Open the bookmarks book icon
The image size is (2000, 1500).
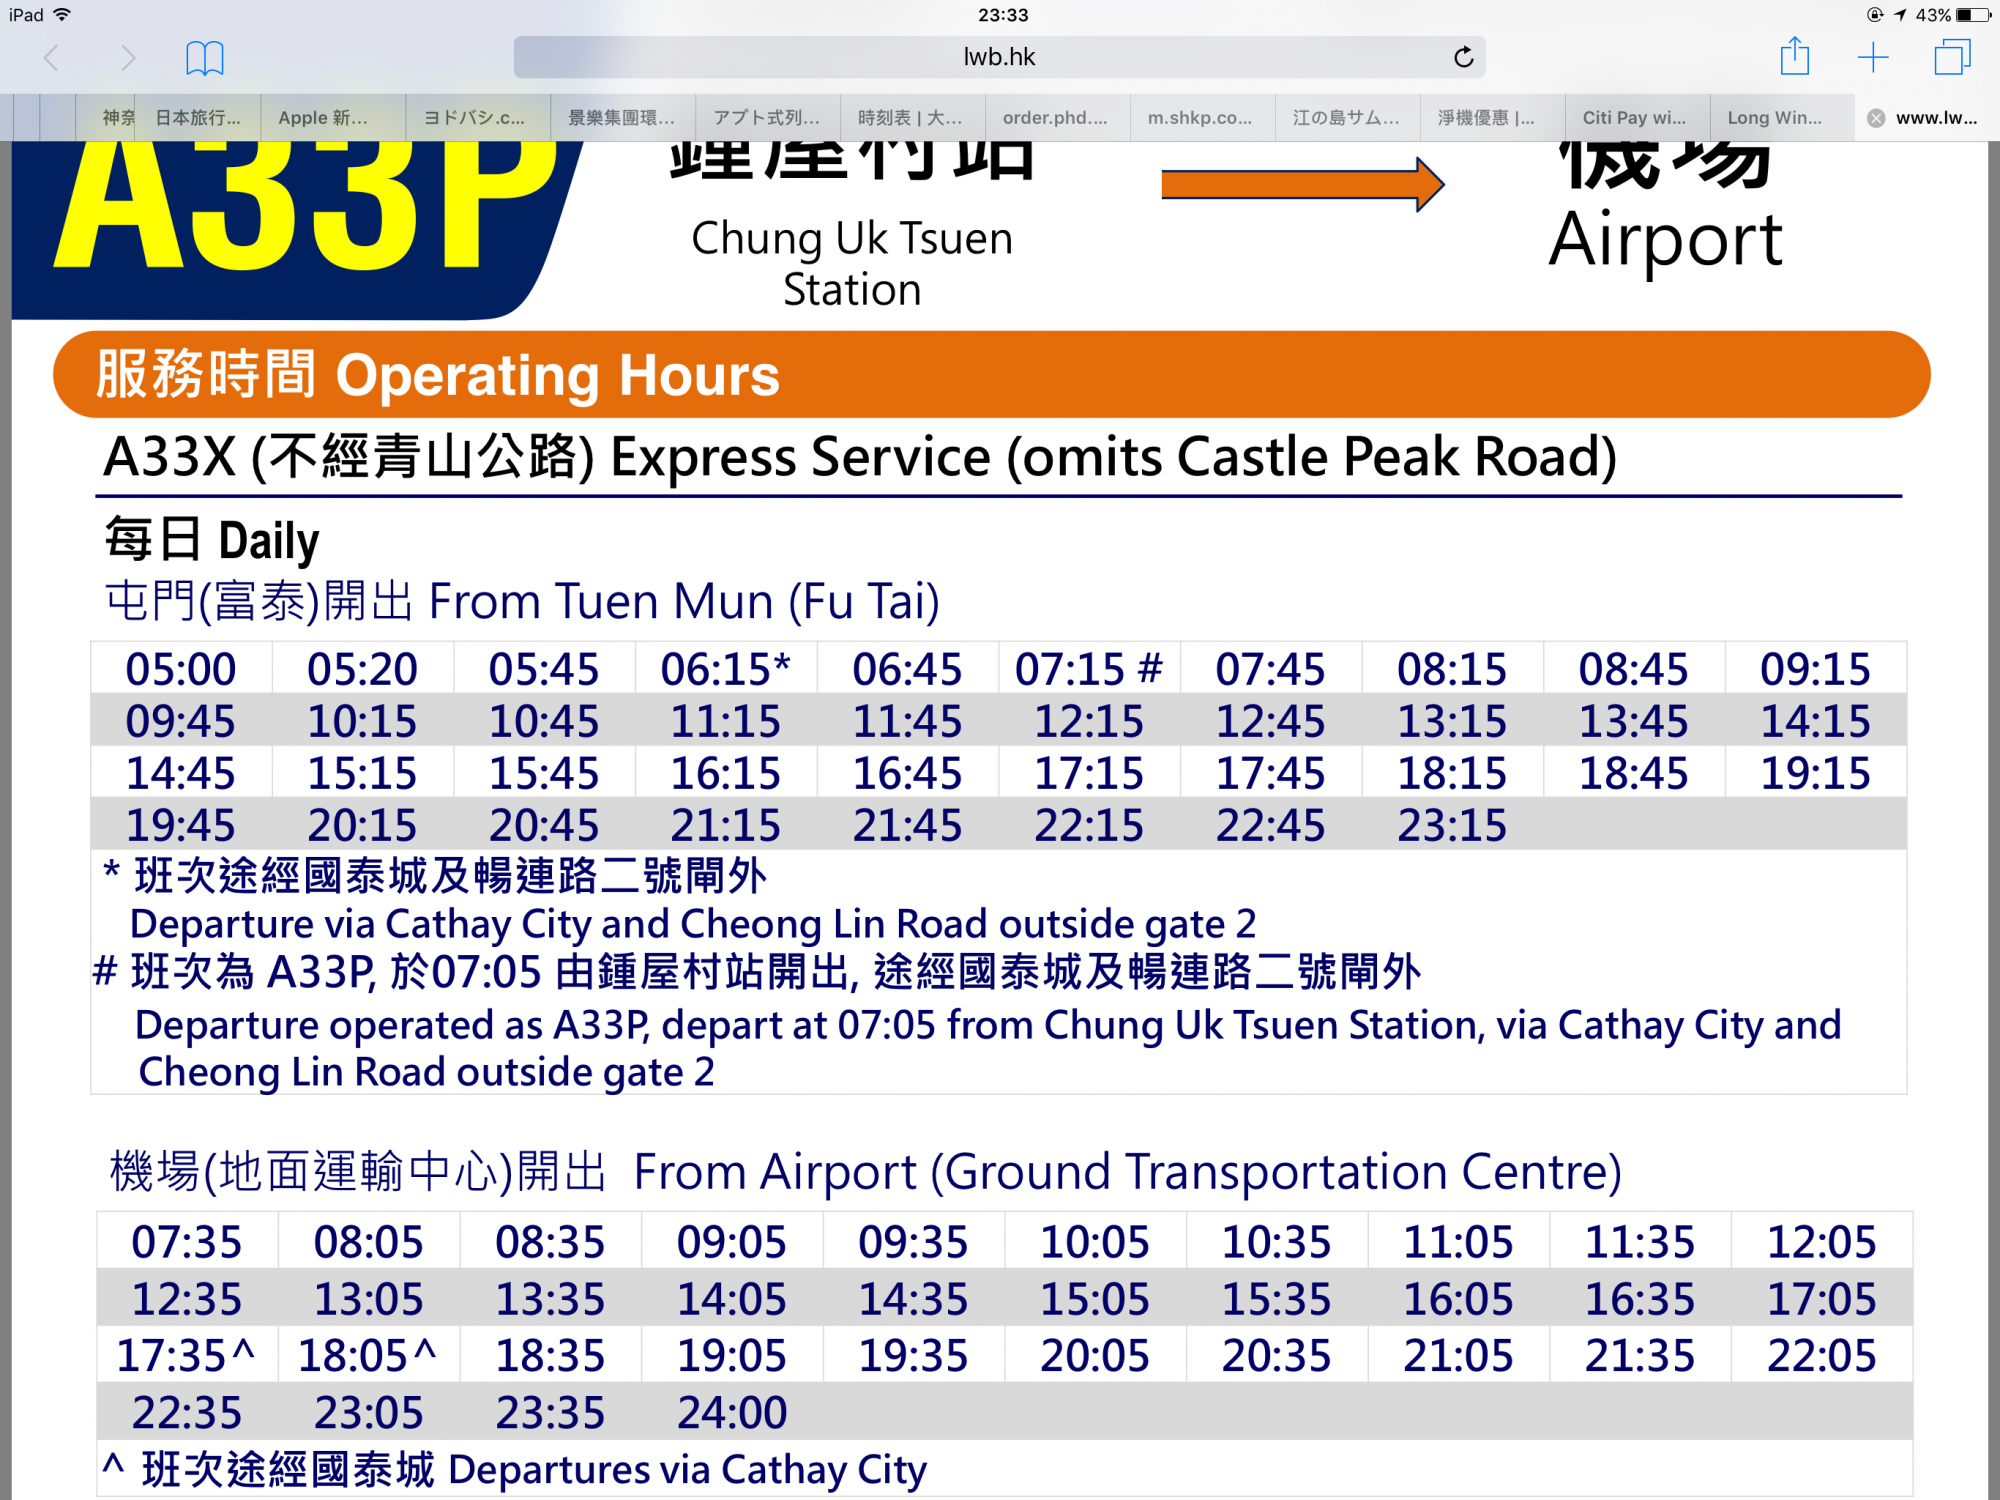click(x=204, y=58)
